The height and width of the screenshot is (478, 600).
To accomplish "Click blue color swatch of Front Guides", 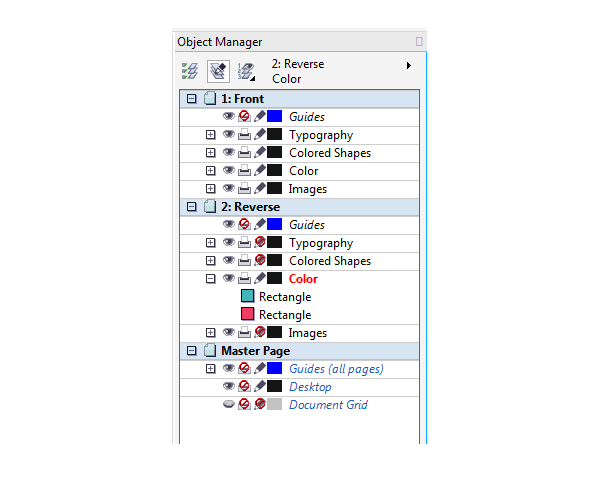I will [274, 116].
